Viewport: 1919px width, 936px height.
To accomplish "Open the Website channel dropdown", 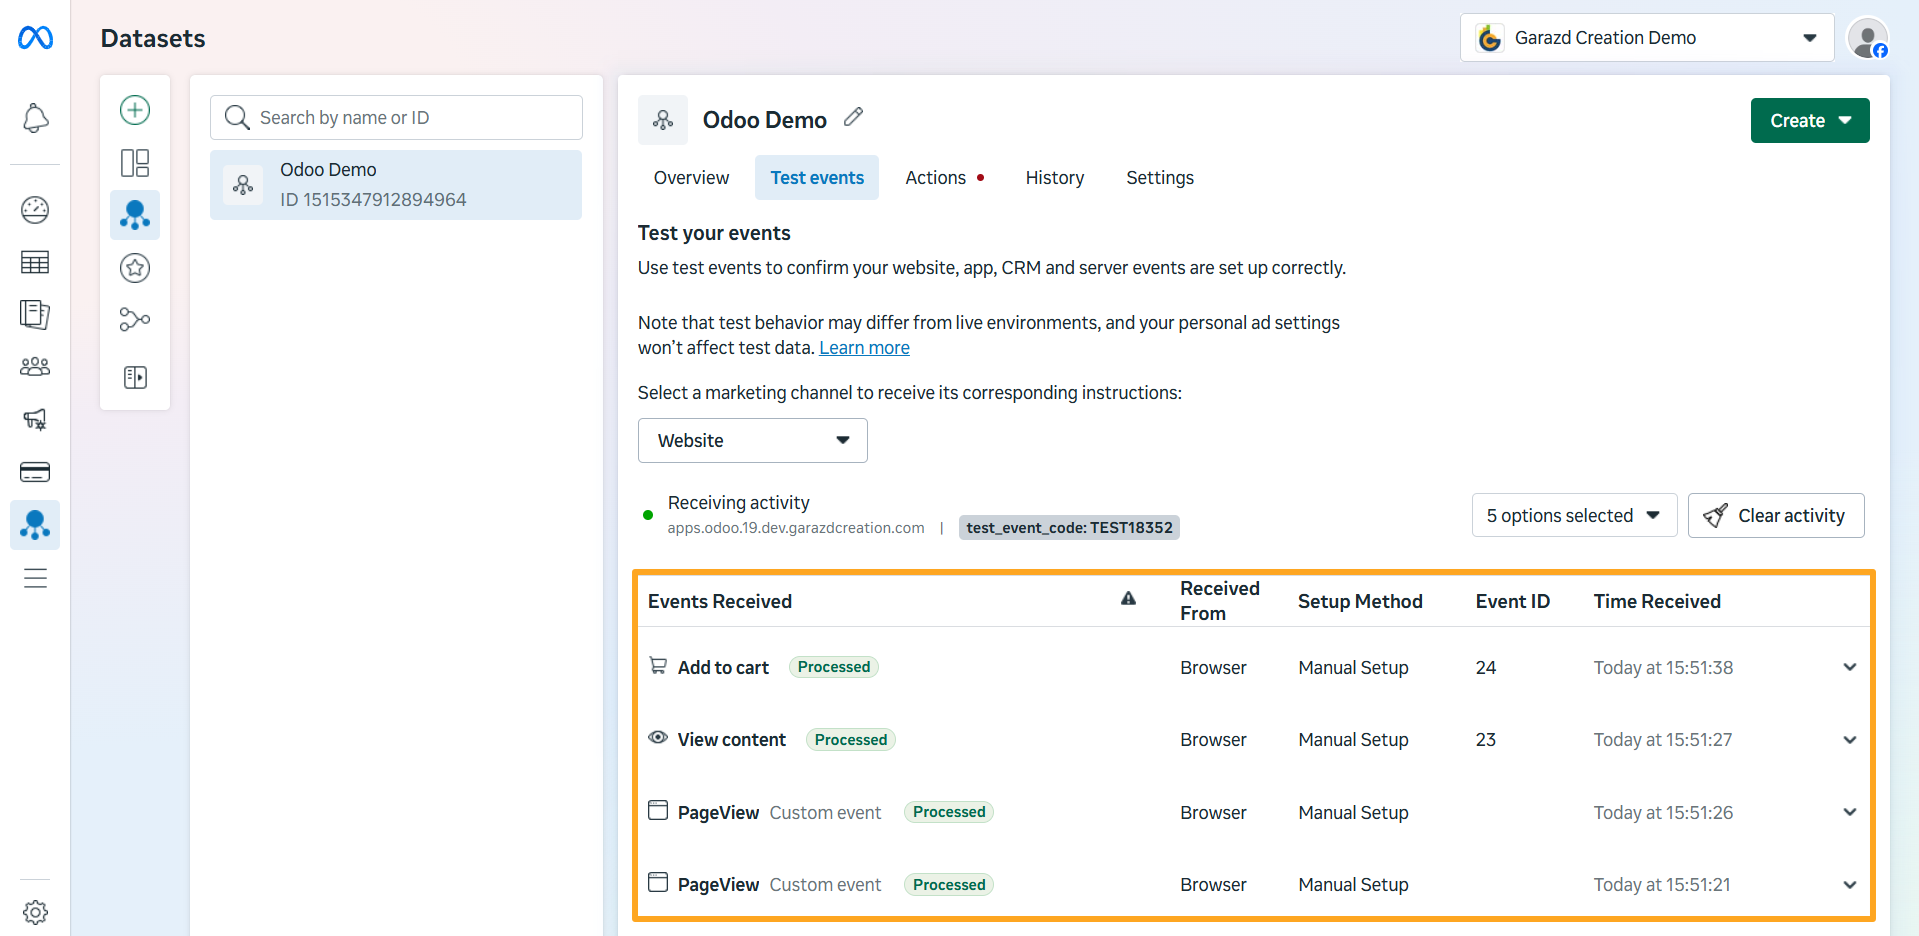I will (x=753, y=441).
